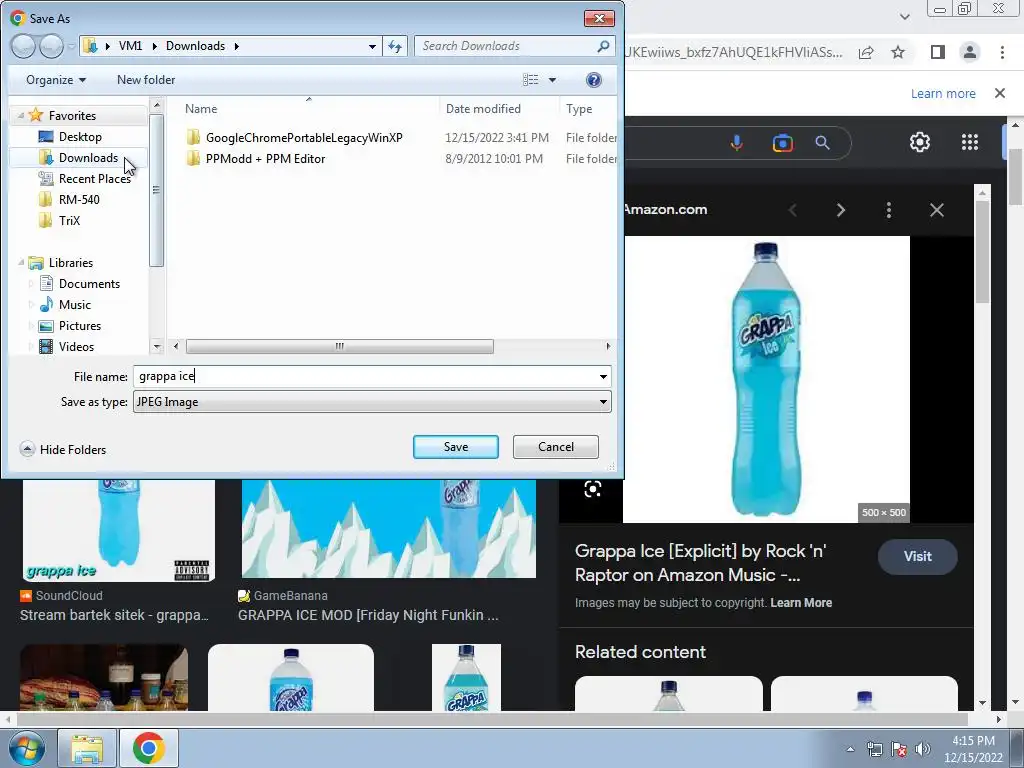Open the view options dropdown arrow

[x=552, y=80]
